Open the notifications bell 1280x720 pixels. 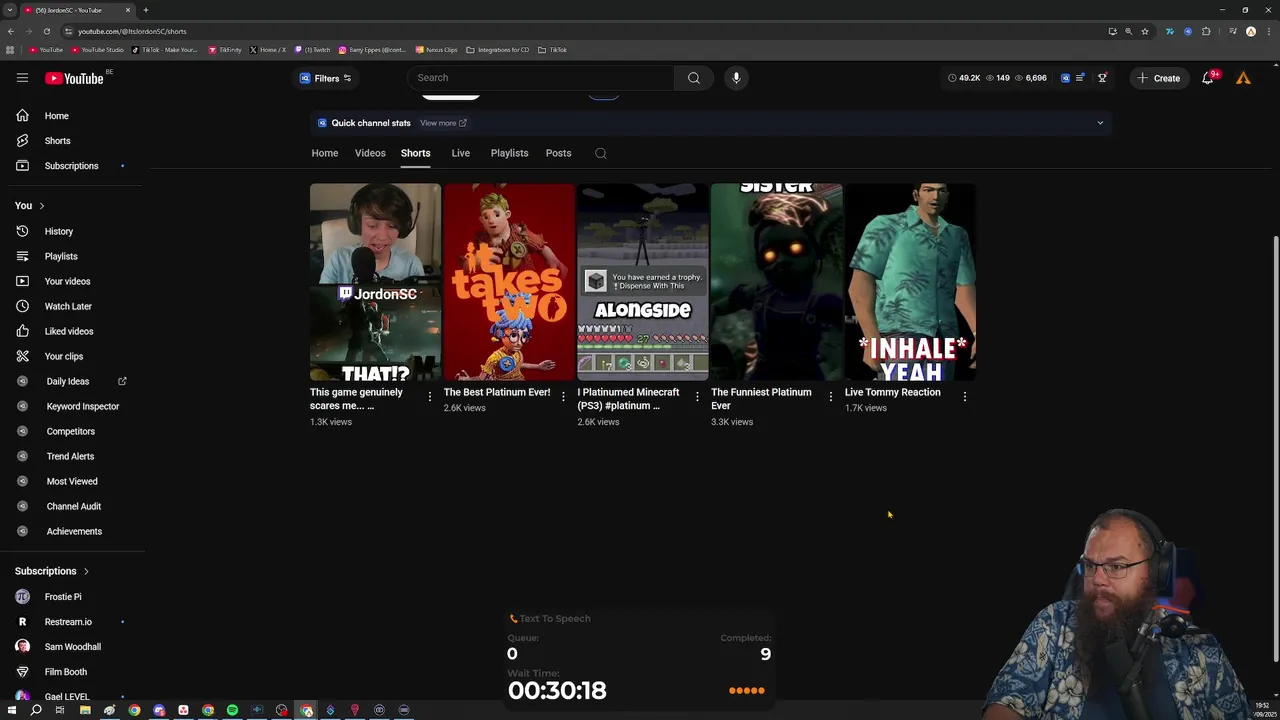tap(1208, 78)
